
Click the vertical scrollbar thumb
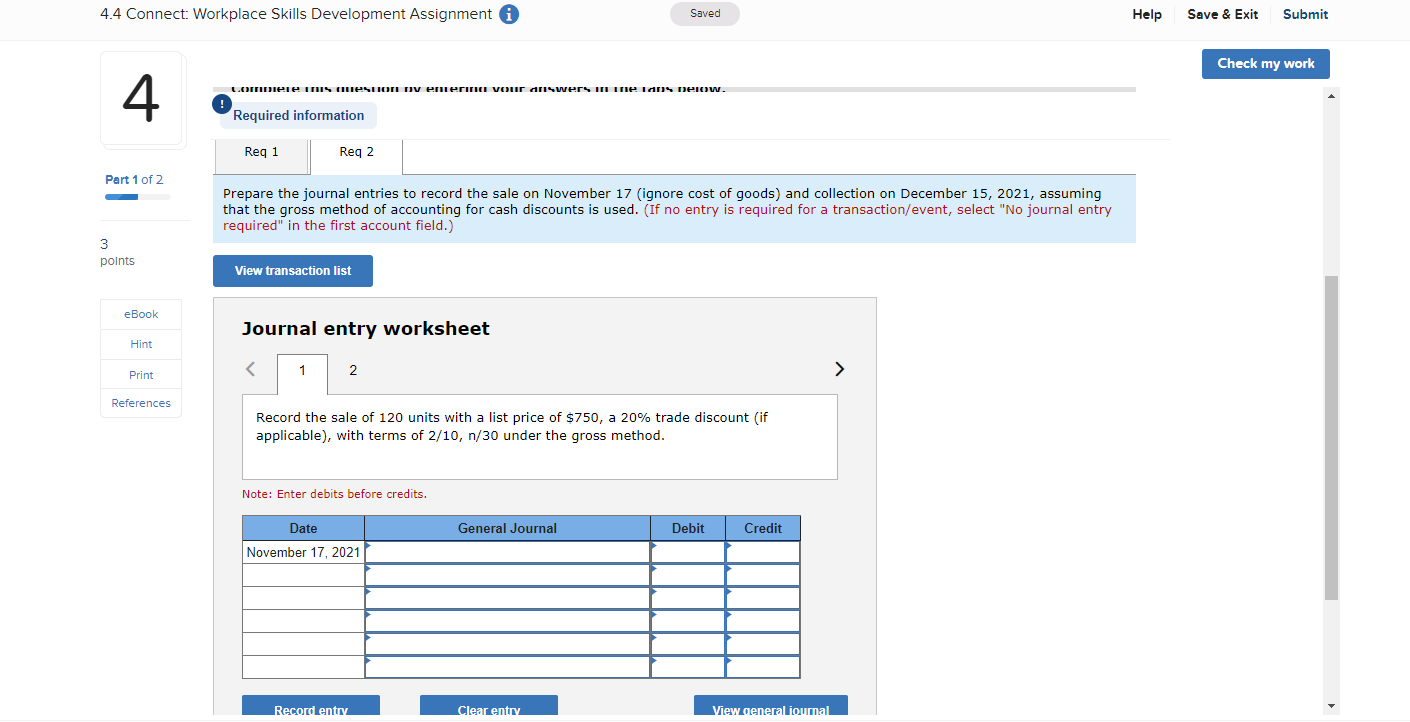click(1331, 437)
